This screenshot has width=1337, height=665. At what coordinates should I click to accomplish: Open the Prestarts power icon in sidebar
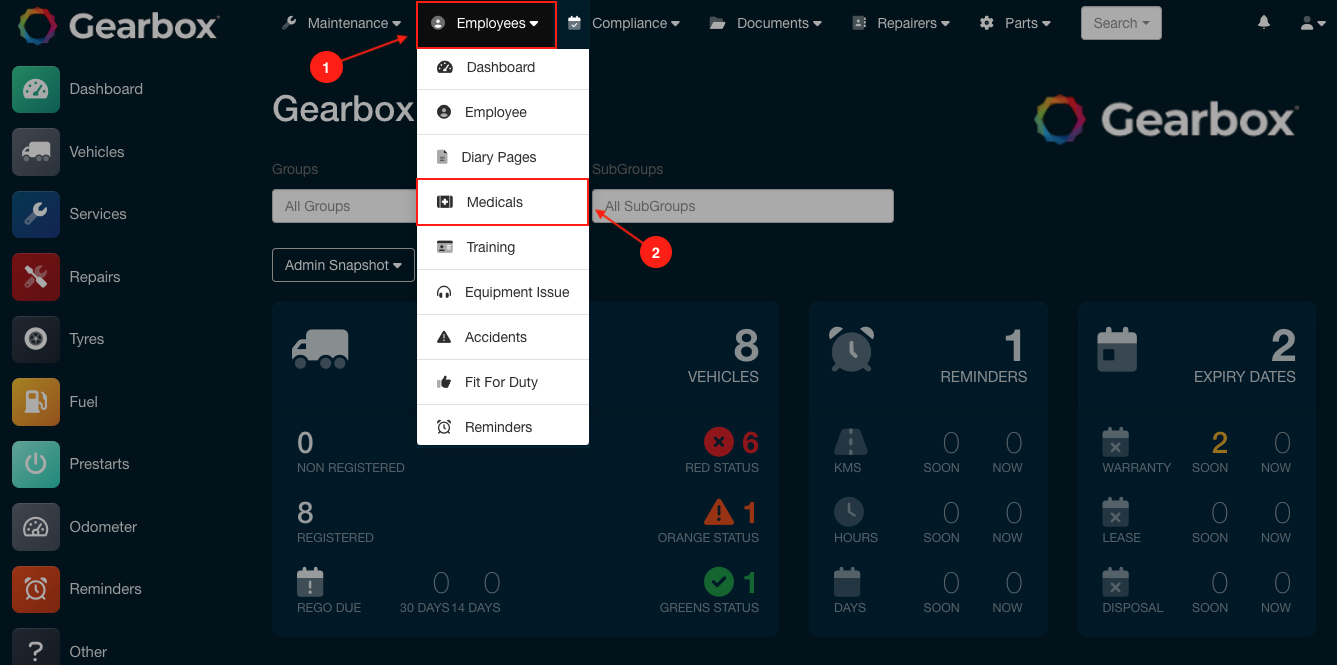tap(36, 464)
